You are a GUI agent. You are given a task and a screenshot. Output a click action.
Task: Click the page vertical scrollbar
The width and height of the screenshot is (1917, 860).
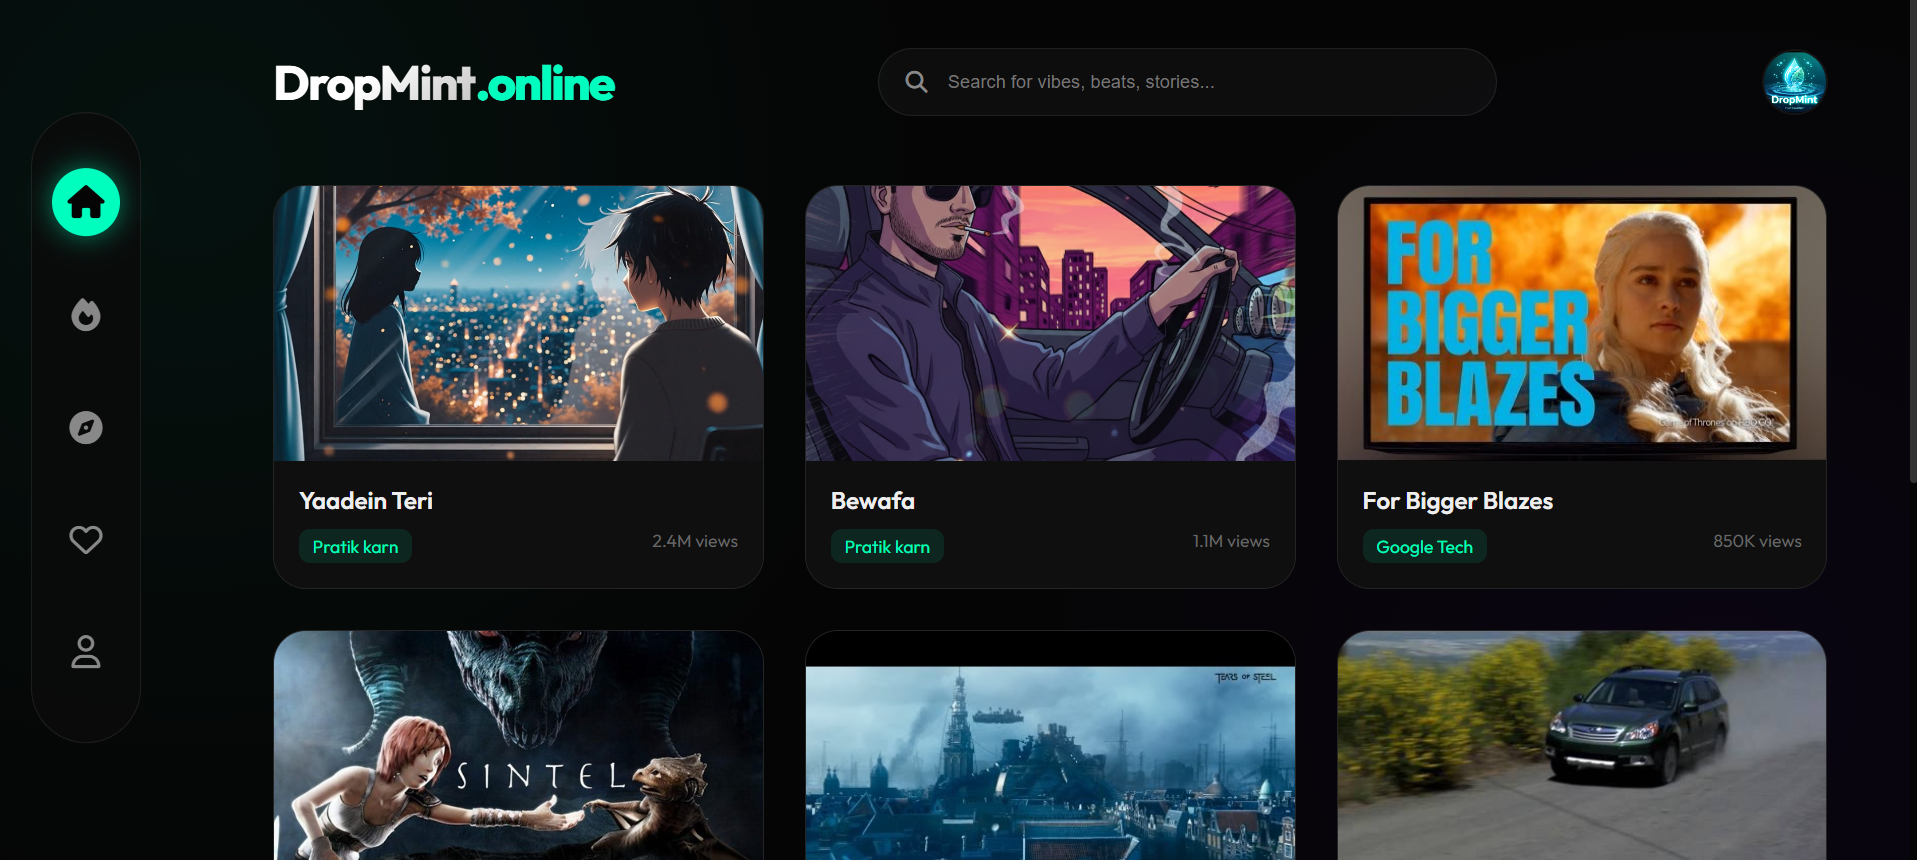[x=1912, y=240]
